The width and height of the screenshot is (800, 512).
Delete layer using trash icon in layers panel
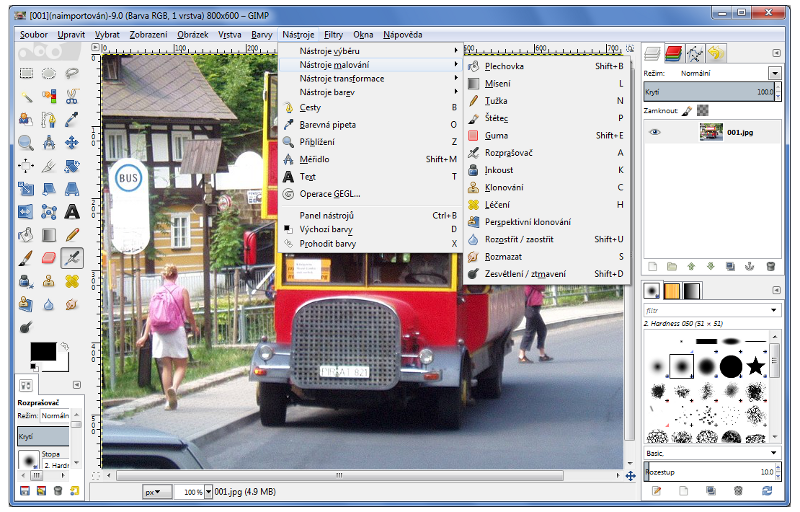pos(770,266)
